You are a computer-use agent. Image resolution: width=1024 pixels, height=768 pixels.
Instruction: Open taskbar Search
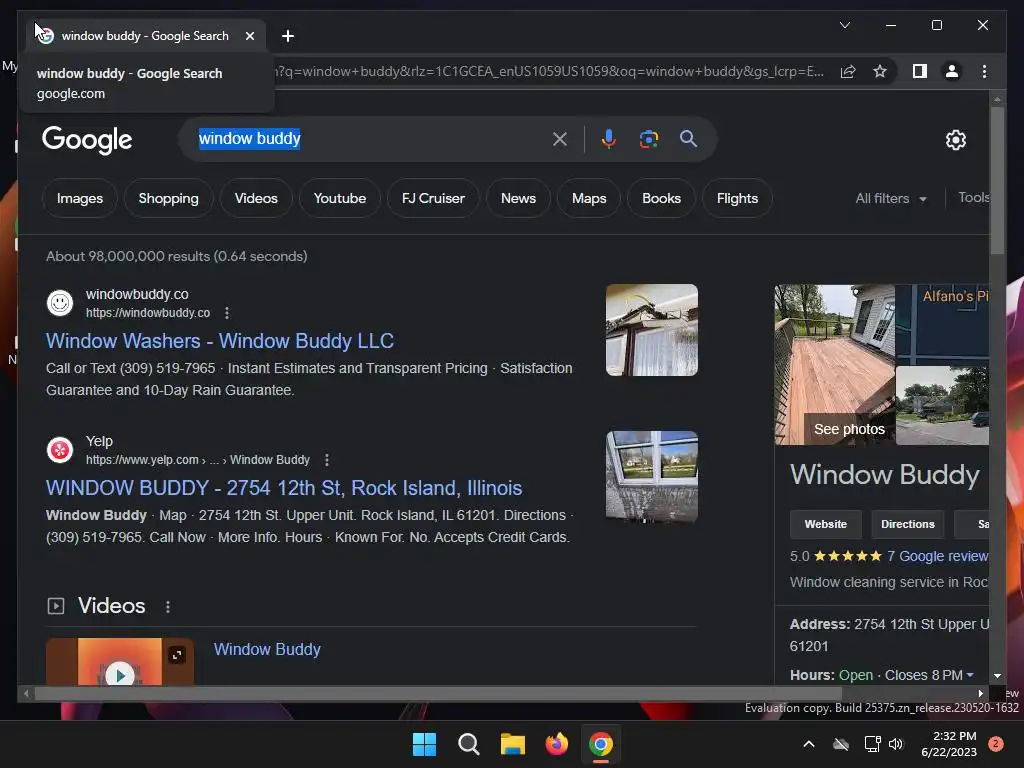click(x=468, y=744)
